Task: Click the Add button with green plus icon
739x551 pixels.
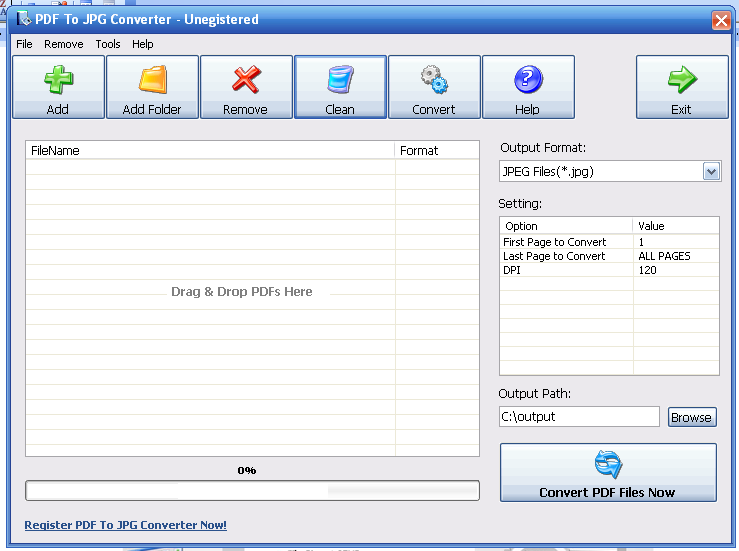Action: pyautogui.click(x=58, y=87)
